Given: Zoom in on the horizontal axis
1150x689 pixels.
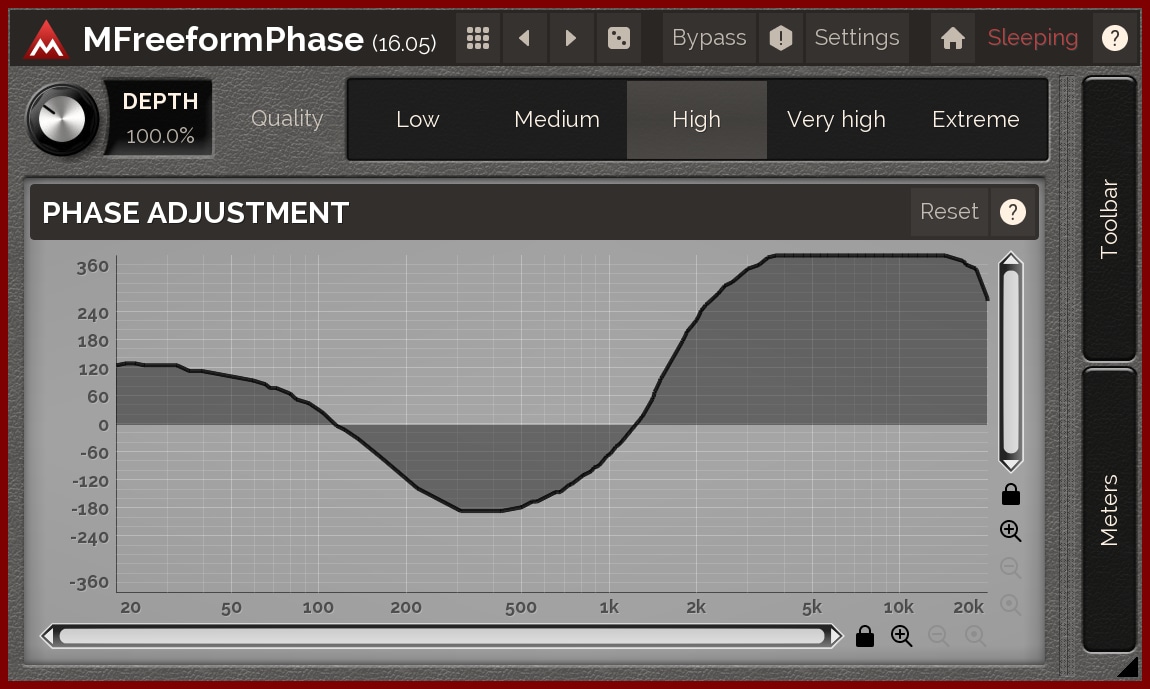Looking at the screenshot, I should [901, 636].
